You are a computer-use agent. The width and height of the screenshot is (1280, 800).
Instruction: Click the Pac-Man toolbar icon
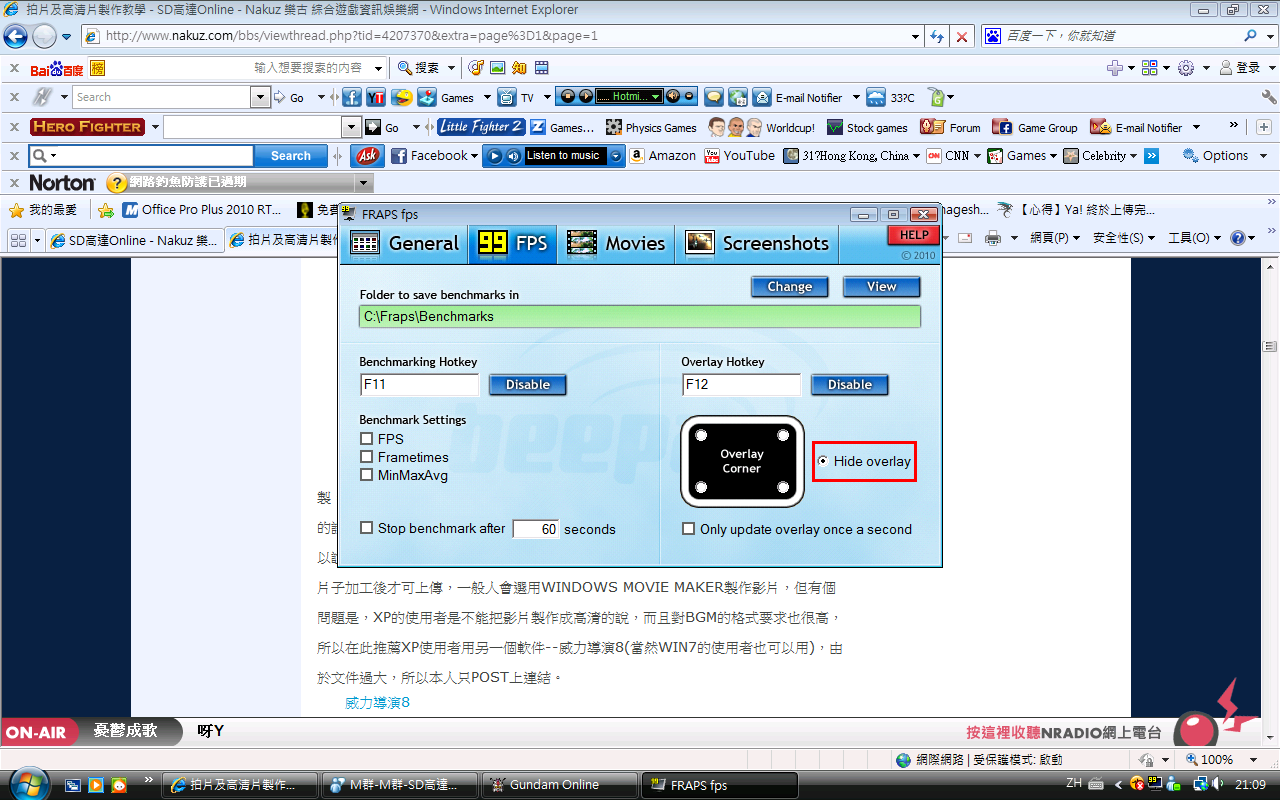(x=402, y=97)
